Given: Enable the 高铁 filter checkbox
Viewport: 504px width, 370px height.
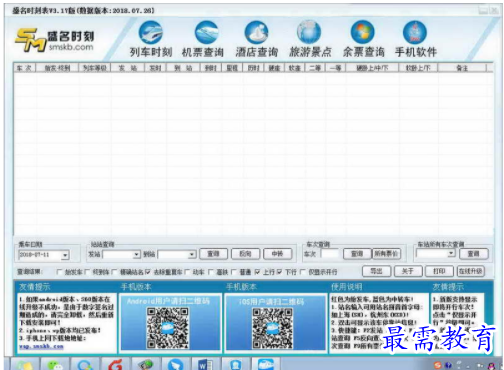Looking at the screenshot, I should (210, 272).
